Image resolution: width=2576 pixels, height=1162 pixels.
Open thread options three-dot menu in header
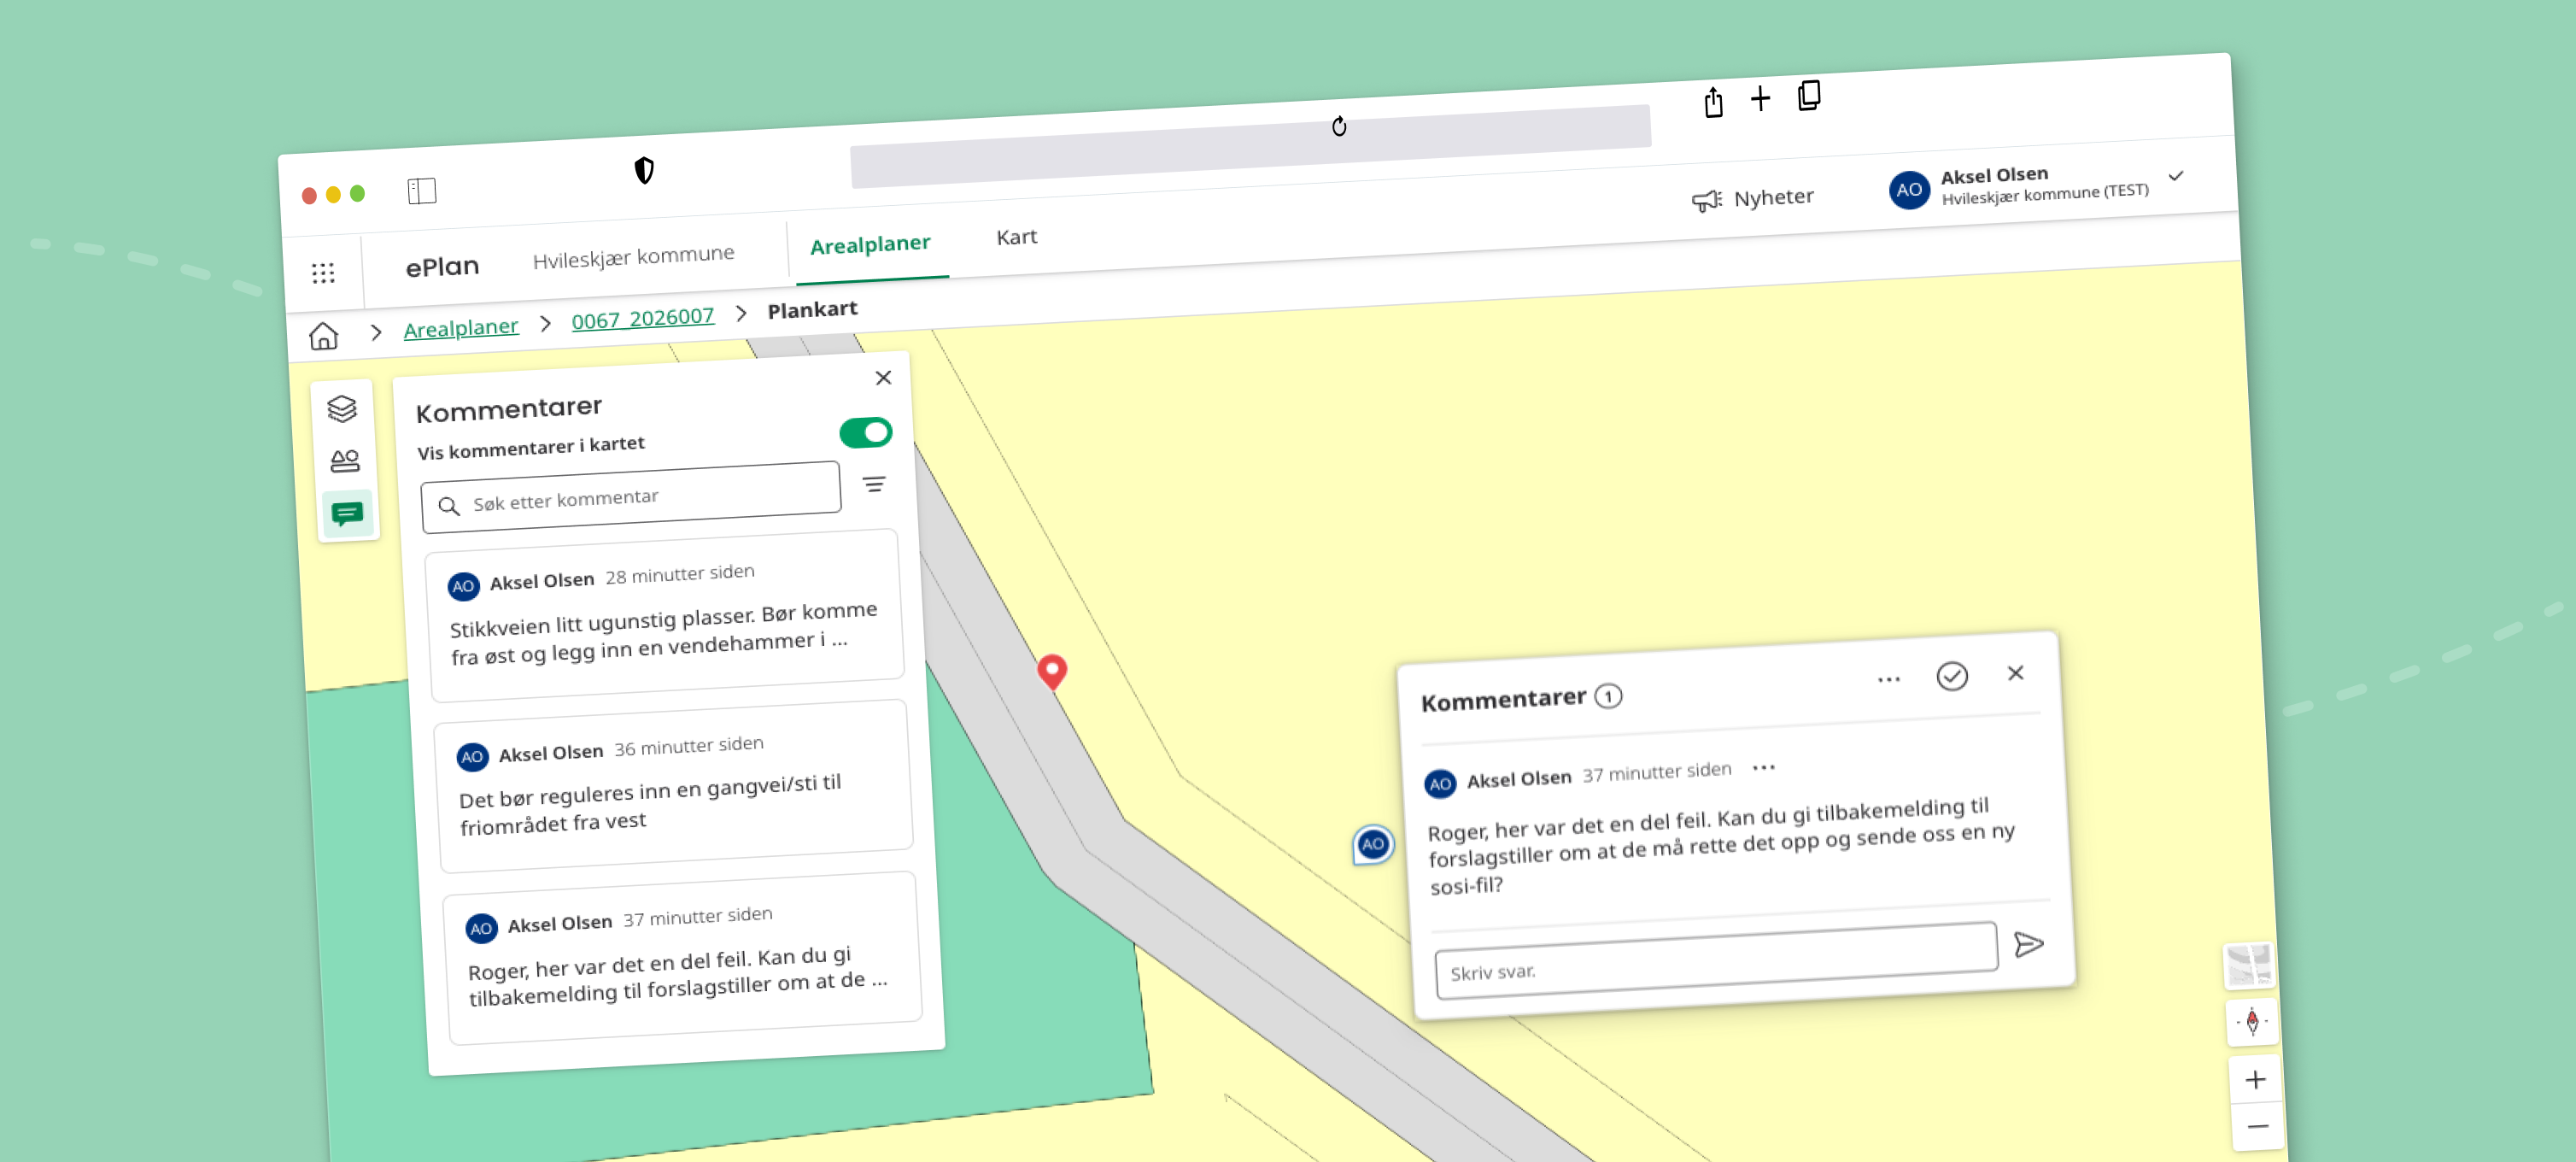coord(1888,680)
